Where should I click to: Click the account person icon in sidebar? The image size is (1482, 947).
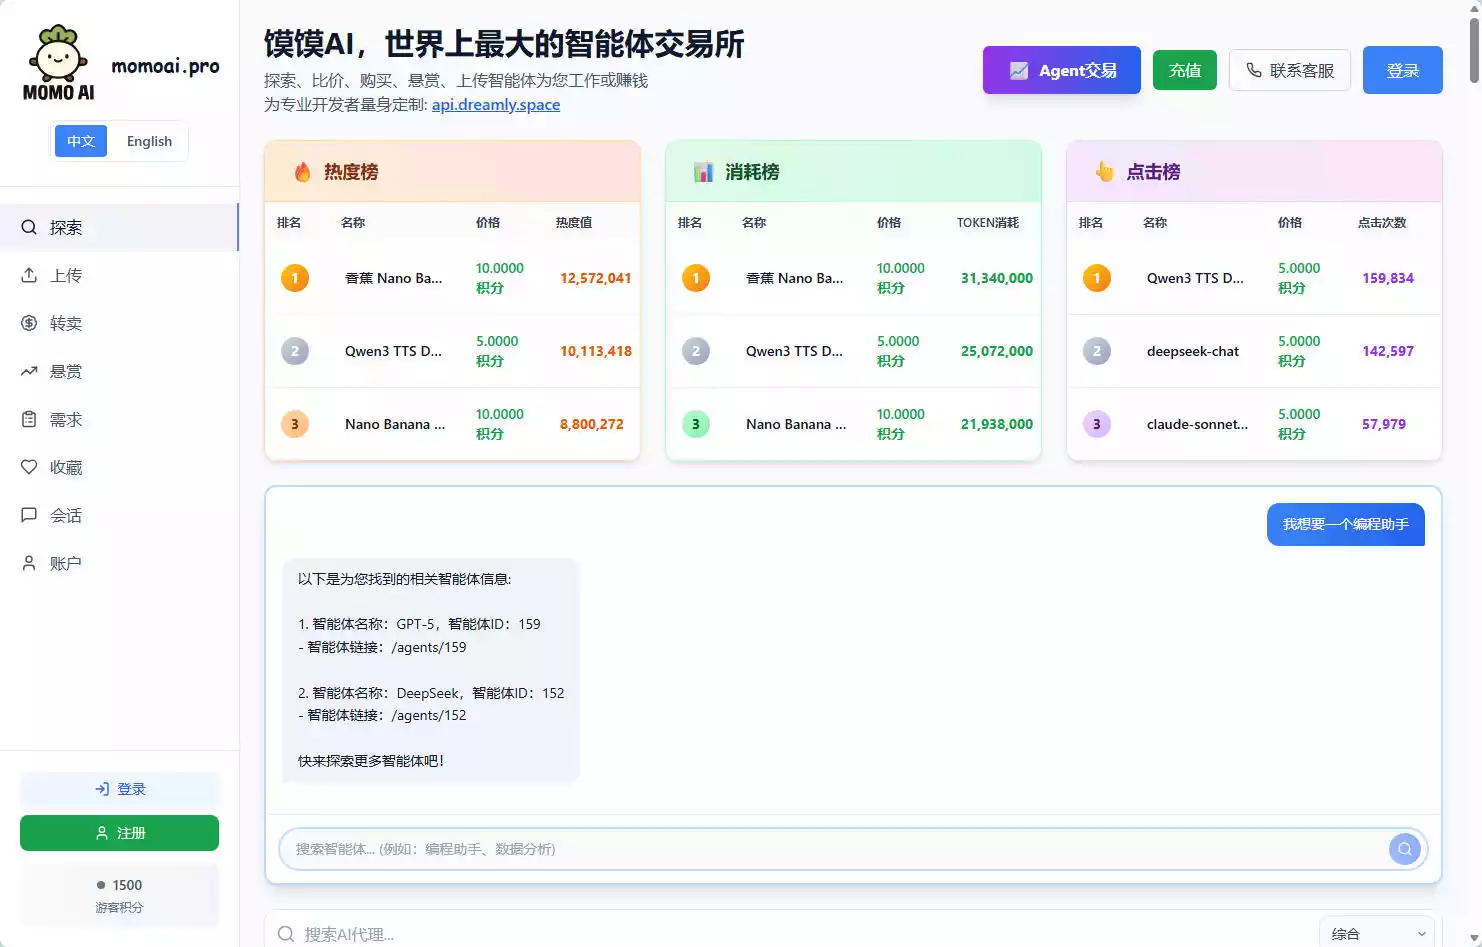29,563
